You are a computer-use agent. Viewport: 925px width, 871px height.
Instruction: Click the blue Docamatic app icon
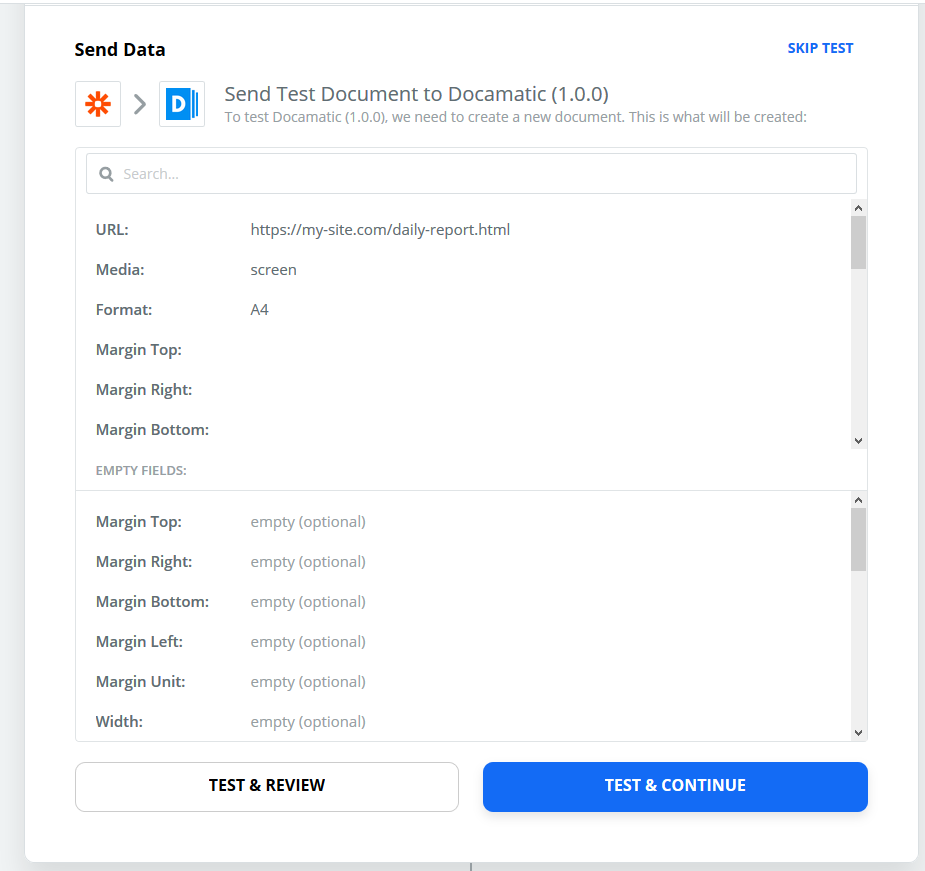click(x=182, y=104)
